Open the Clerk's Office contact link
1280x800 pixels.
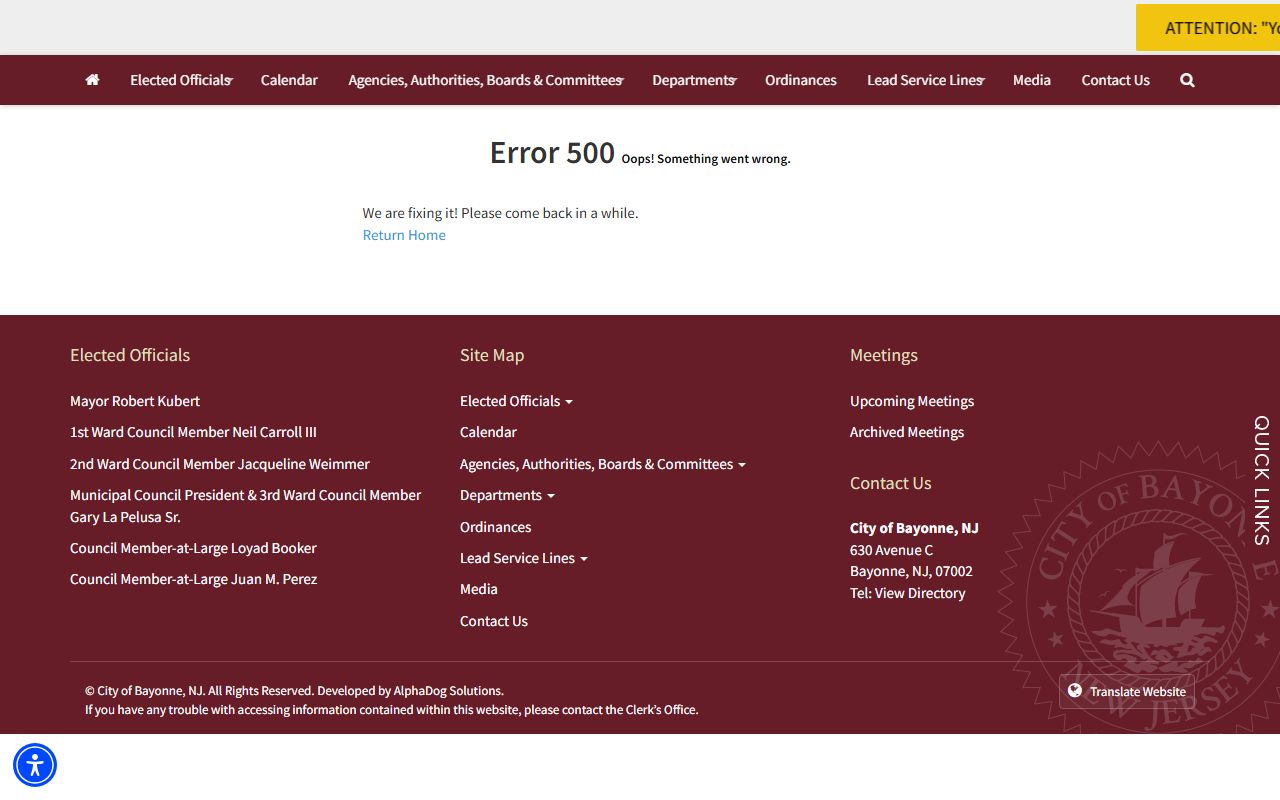pyautogui.click(x=661, y=710)
